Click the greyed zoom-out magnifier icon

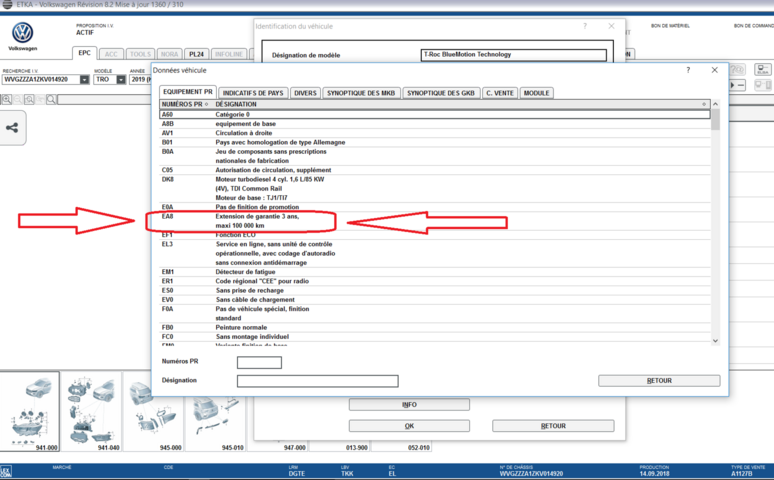click(x=18, y=100)
